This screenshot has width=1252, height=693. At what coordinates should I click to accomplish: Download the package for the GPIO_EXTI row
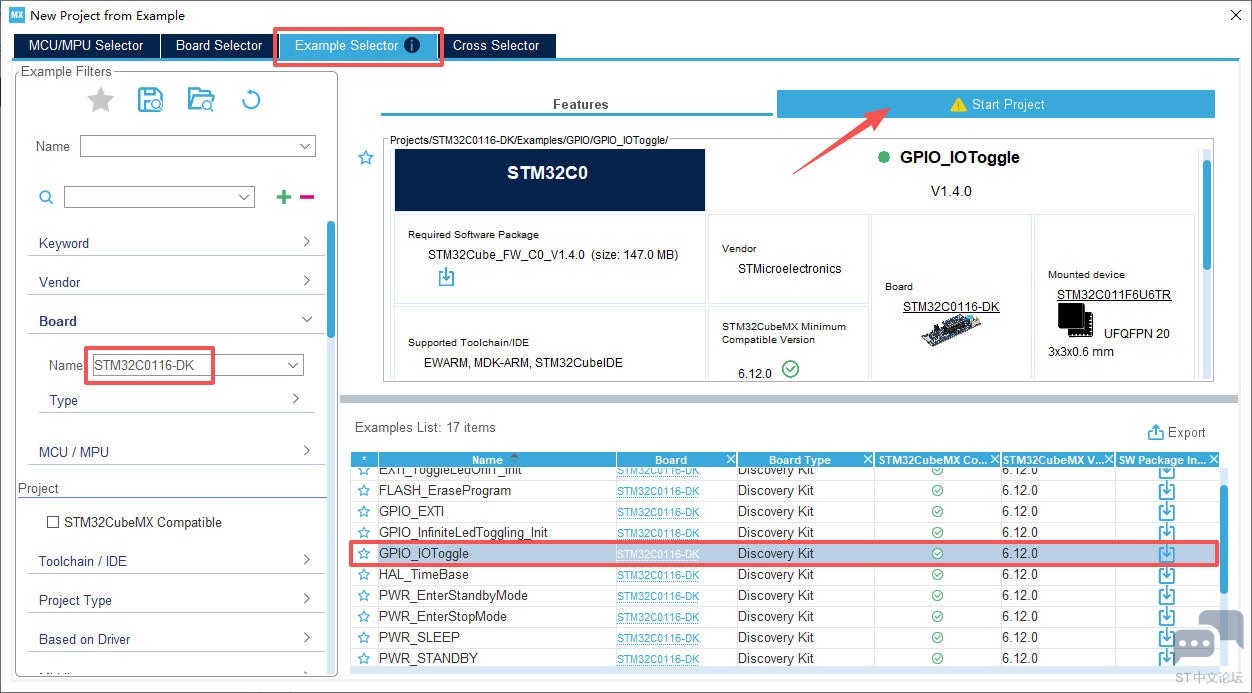click(1166, 512)
